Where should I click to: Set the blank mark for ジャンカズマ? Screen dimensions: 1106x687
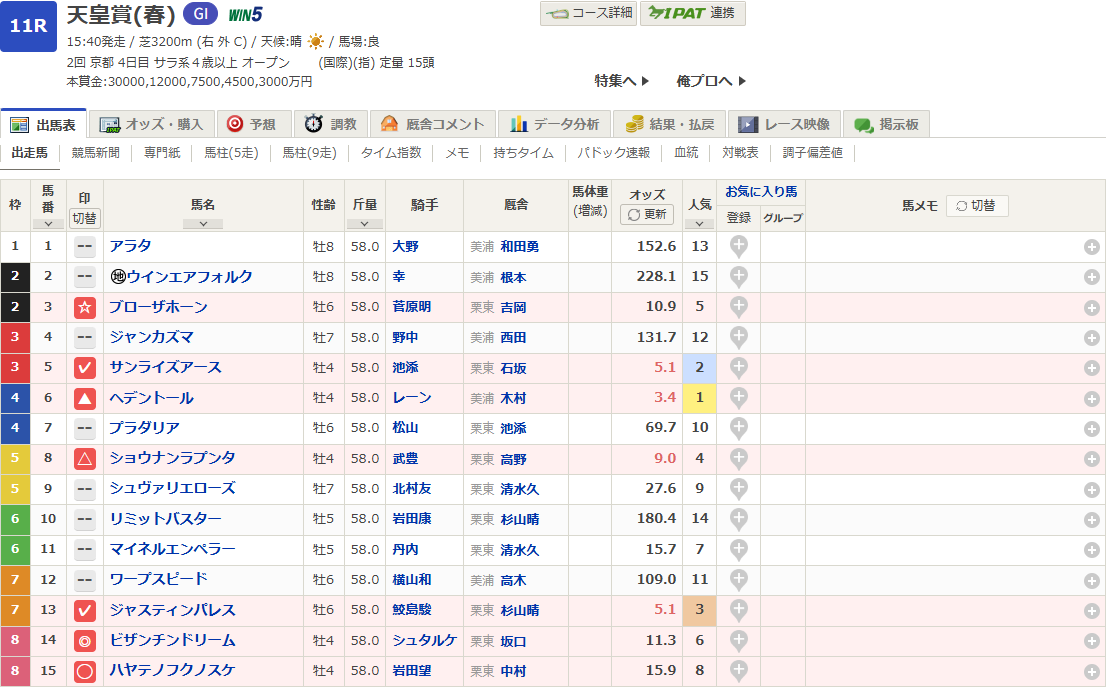(85, 338)
